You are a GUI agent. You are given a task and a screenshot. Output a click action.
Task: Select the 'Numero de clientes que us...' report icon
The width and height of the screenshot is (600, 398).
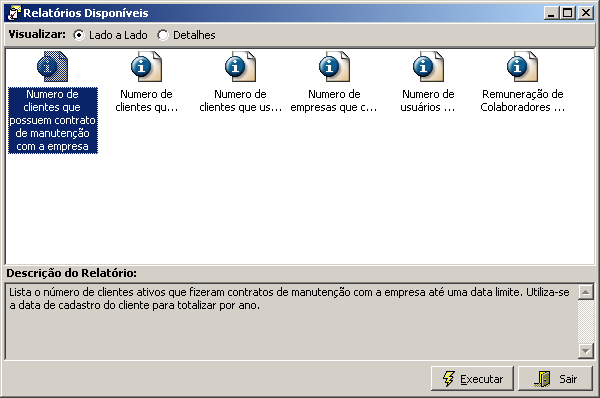240,66
